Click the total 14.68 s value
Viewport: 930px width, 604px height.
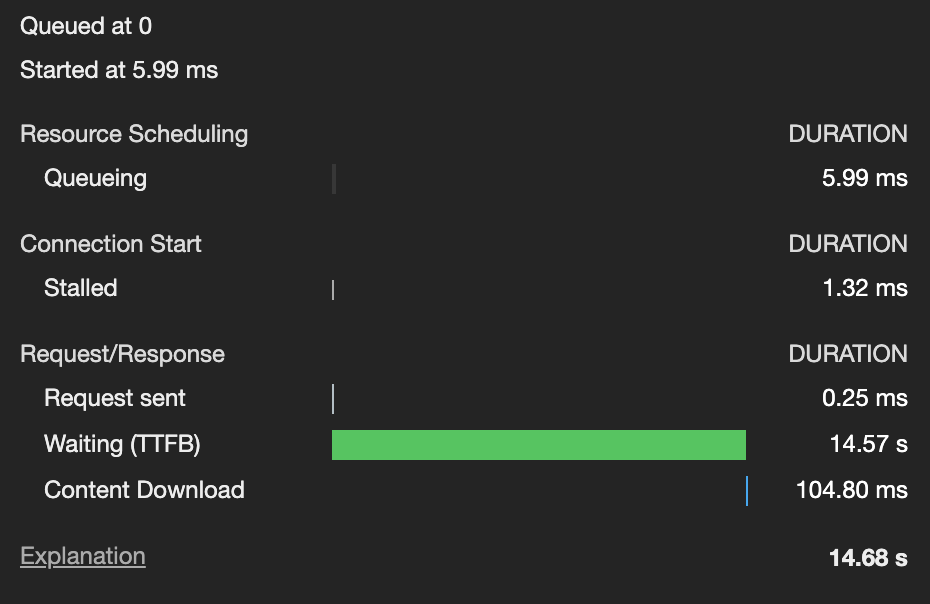pyautogui.click(x=868, y=558)
